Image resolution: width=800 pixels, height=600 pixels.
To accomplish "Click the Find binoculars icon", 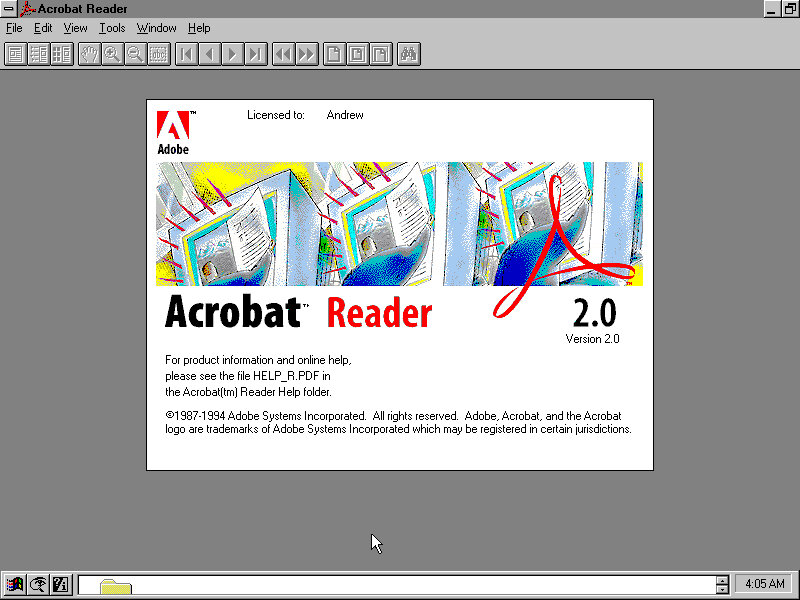I will coord(408,54).
